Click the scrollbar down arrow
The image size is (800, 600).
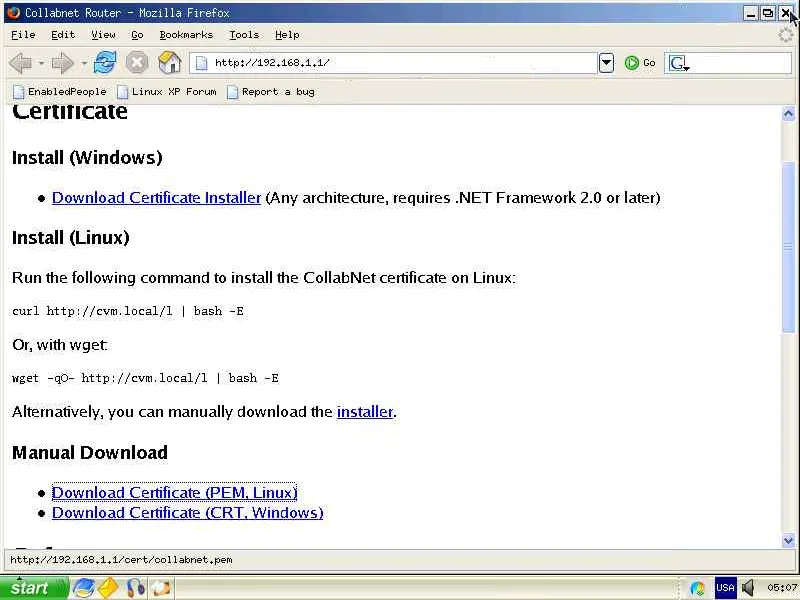click(788, 540)
